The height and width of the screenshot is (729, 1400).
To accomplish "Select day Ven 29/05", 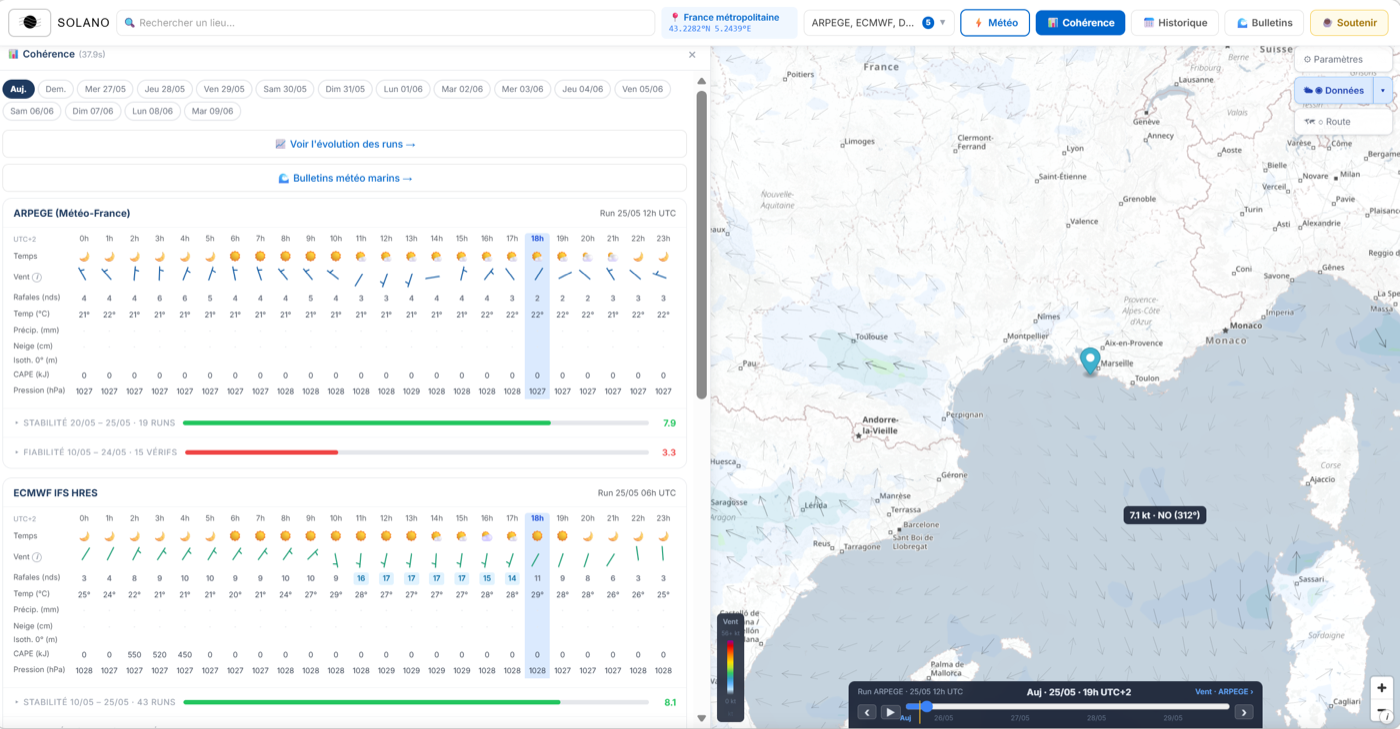I will [225, 89].
